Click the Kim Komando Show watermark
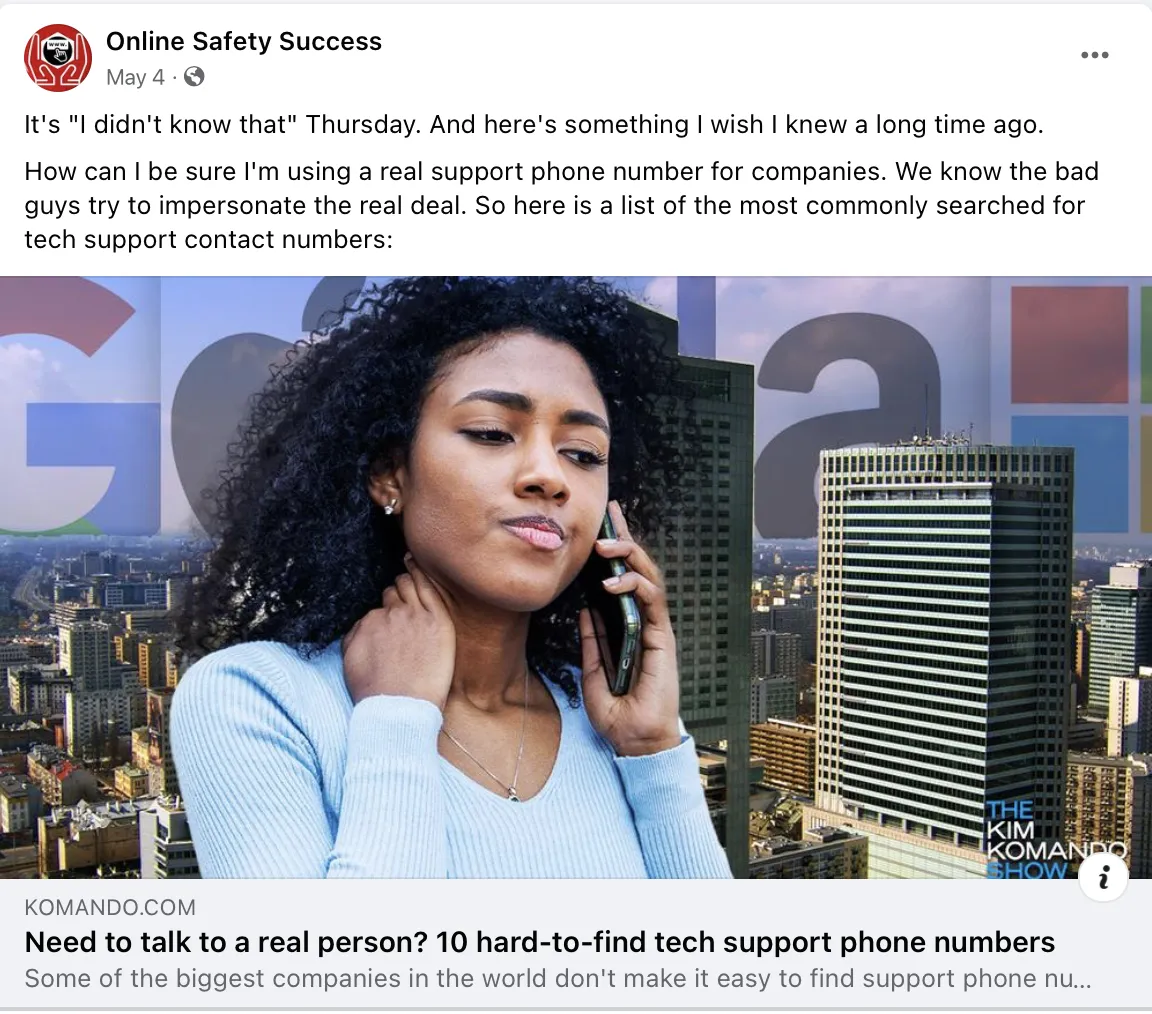The image size is (1152, 1014). click(1054, 839)
